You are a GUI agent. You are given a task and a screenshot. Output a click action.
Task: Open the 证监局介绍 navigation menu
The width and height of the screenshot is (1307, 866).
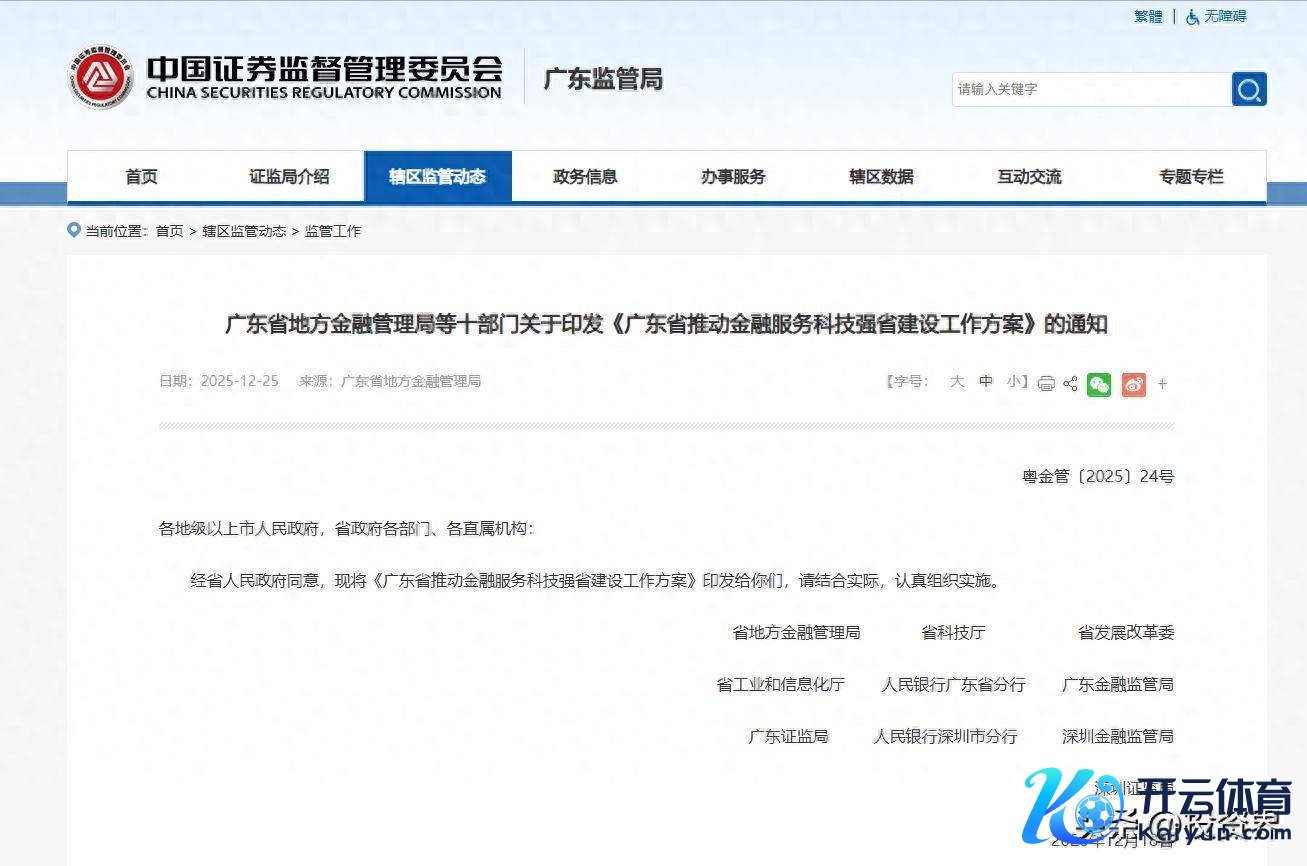(x=289, y=177)
